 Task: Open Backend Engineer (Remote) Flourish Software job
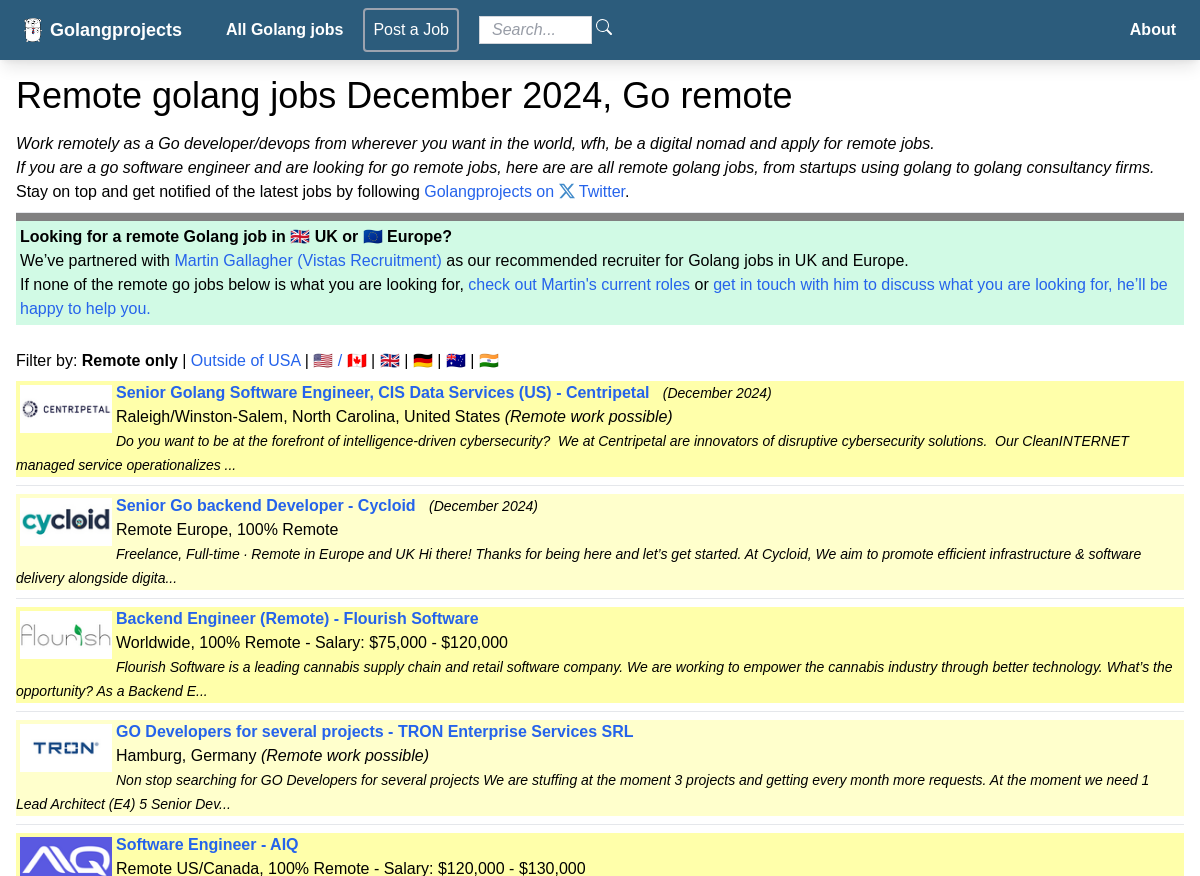coord(297,619)
